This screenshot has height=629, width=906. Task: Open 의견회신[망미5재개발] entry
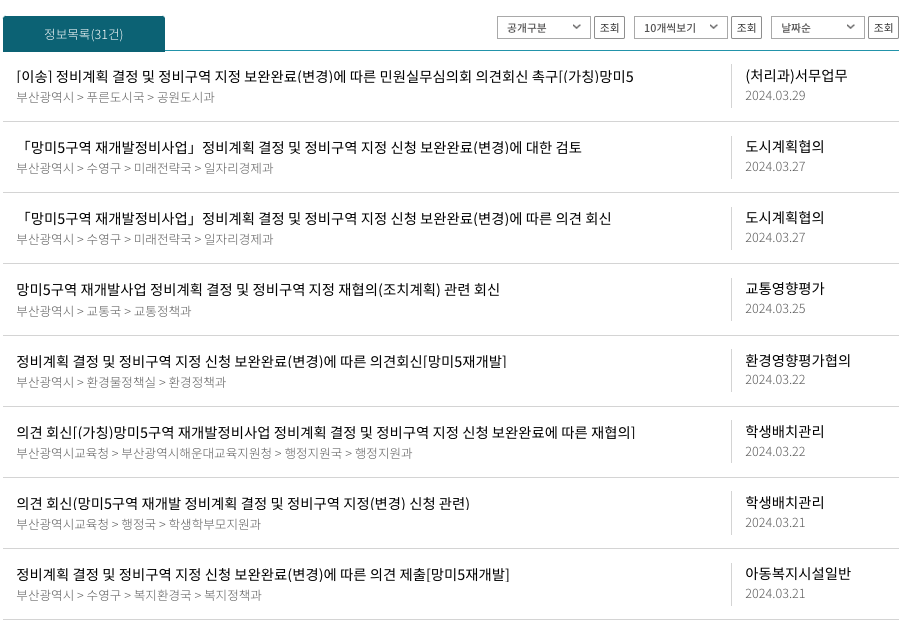[x=261, y=362]
